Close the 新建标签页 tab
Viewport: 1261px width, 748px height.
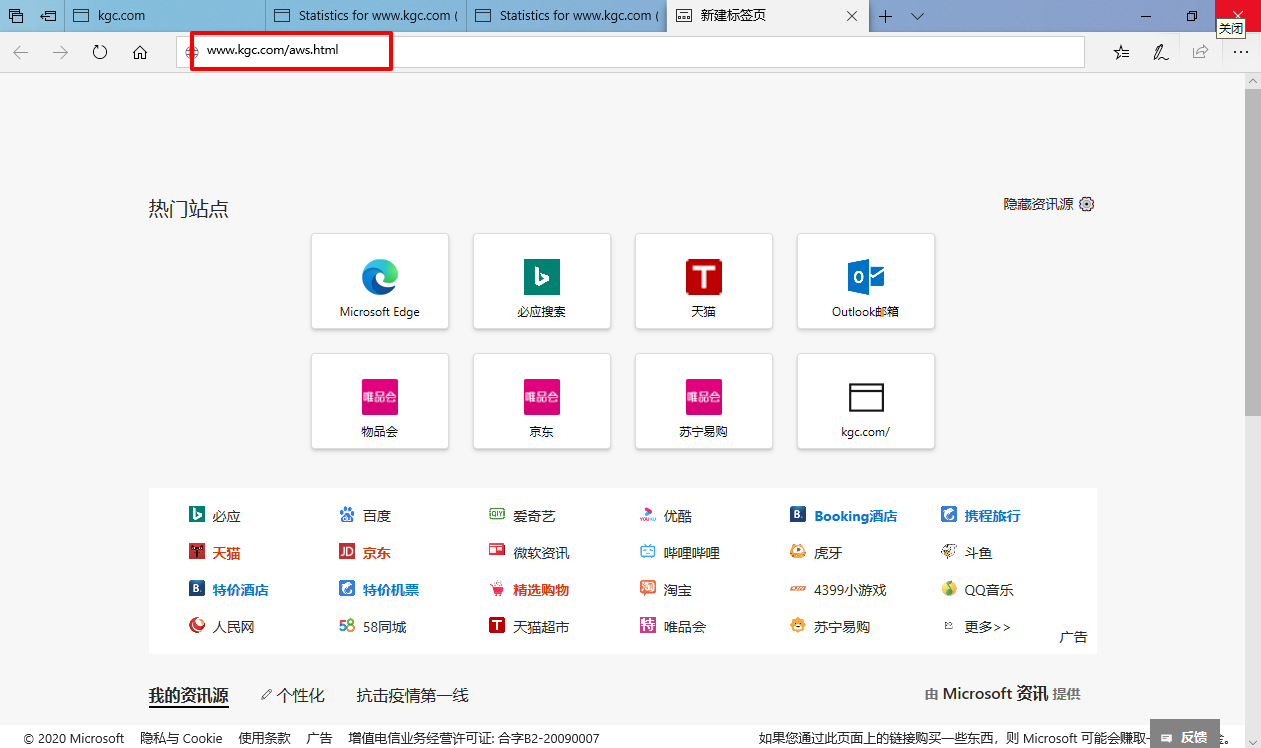(851, 16)
